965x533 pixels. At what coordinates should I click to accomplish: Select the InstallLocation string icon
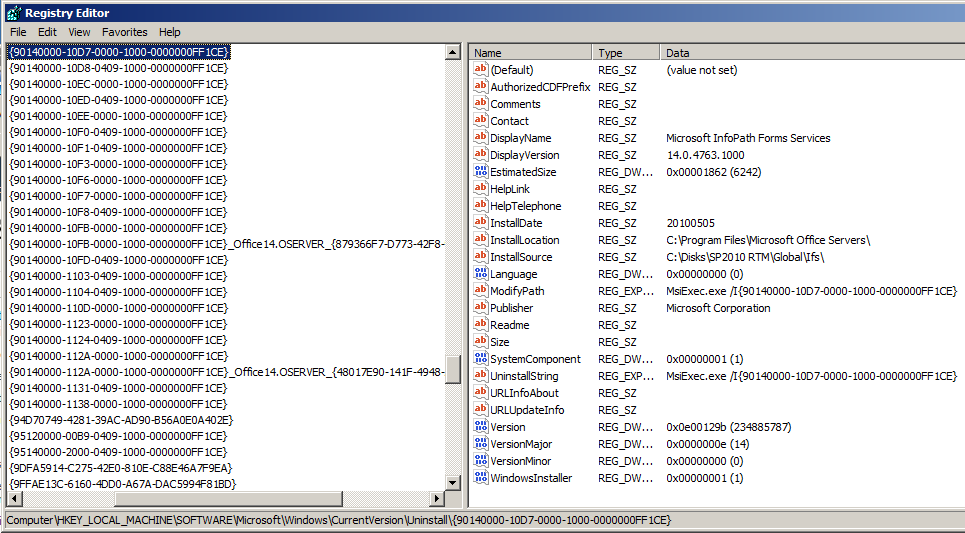click(480, 240)
